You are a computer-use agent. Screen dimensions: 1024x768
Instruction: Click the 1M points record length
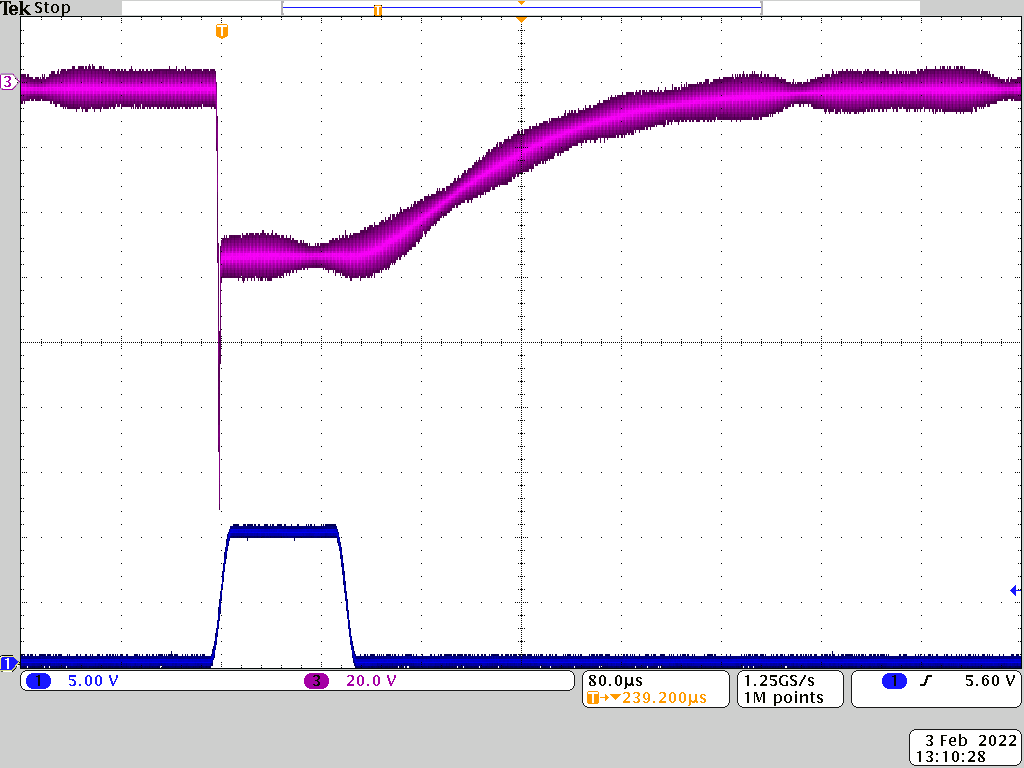click(783, 697)
